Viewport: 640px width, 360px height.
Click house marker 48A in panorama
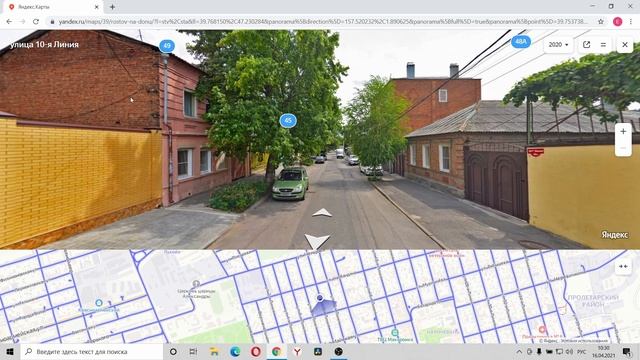point(521,42)
